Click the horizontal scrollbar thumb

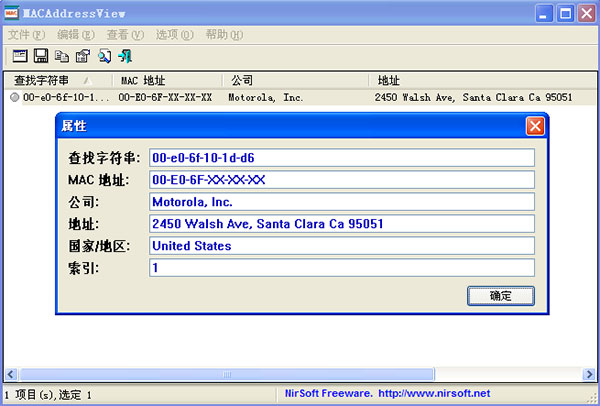coord(227,374)
